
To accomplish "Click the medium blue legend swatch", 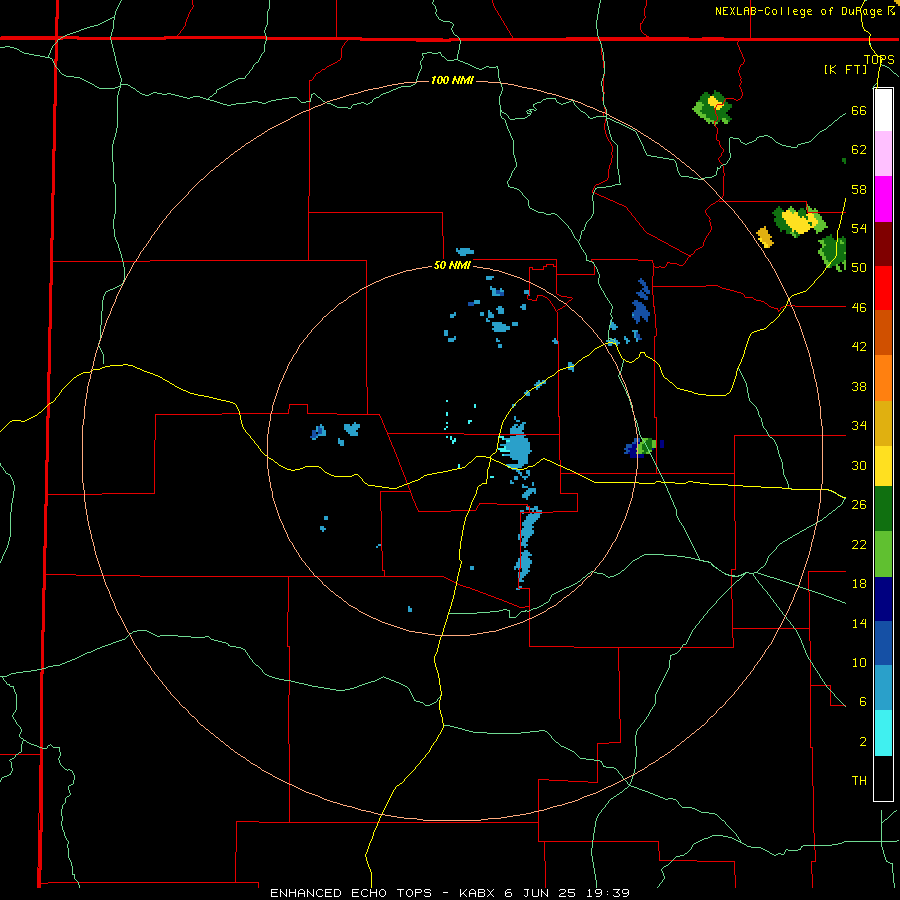I will (883, 643).
